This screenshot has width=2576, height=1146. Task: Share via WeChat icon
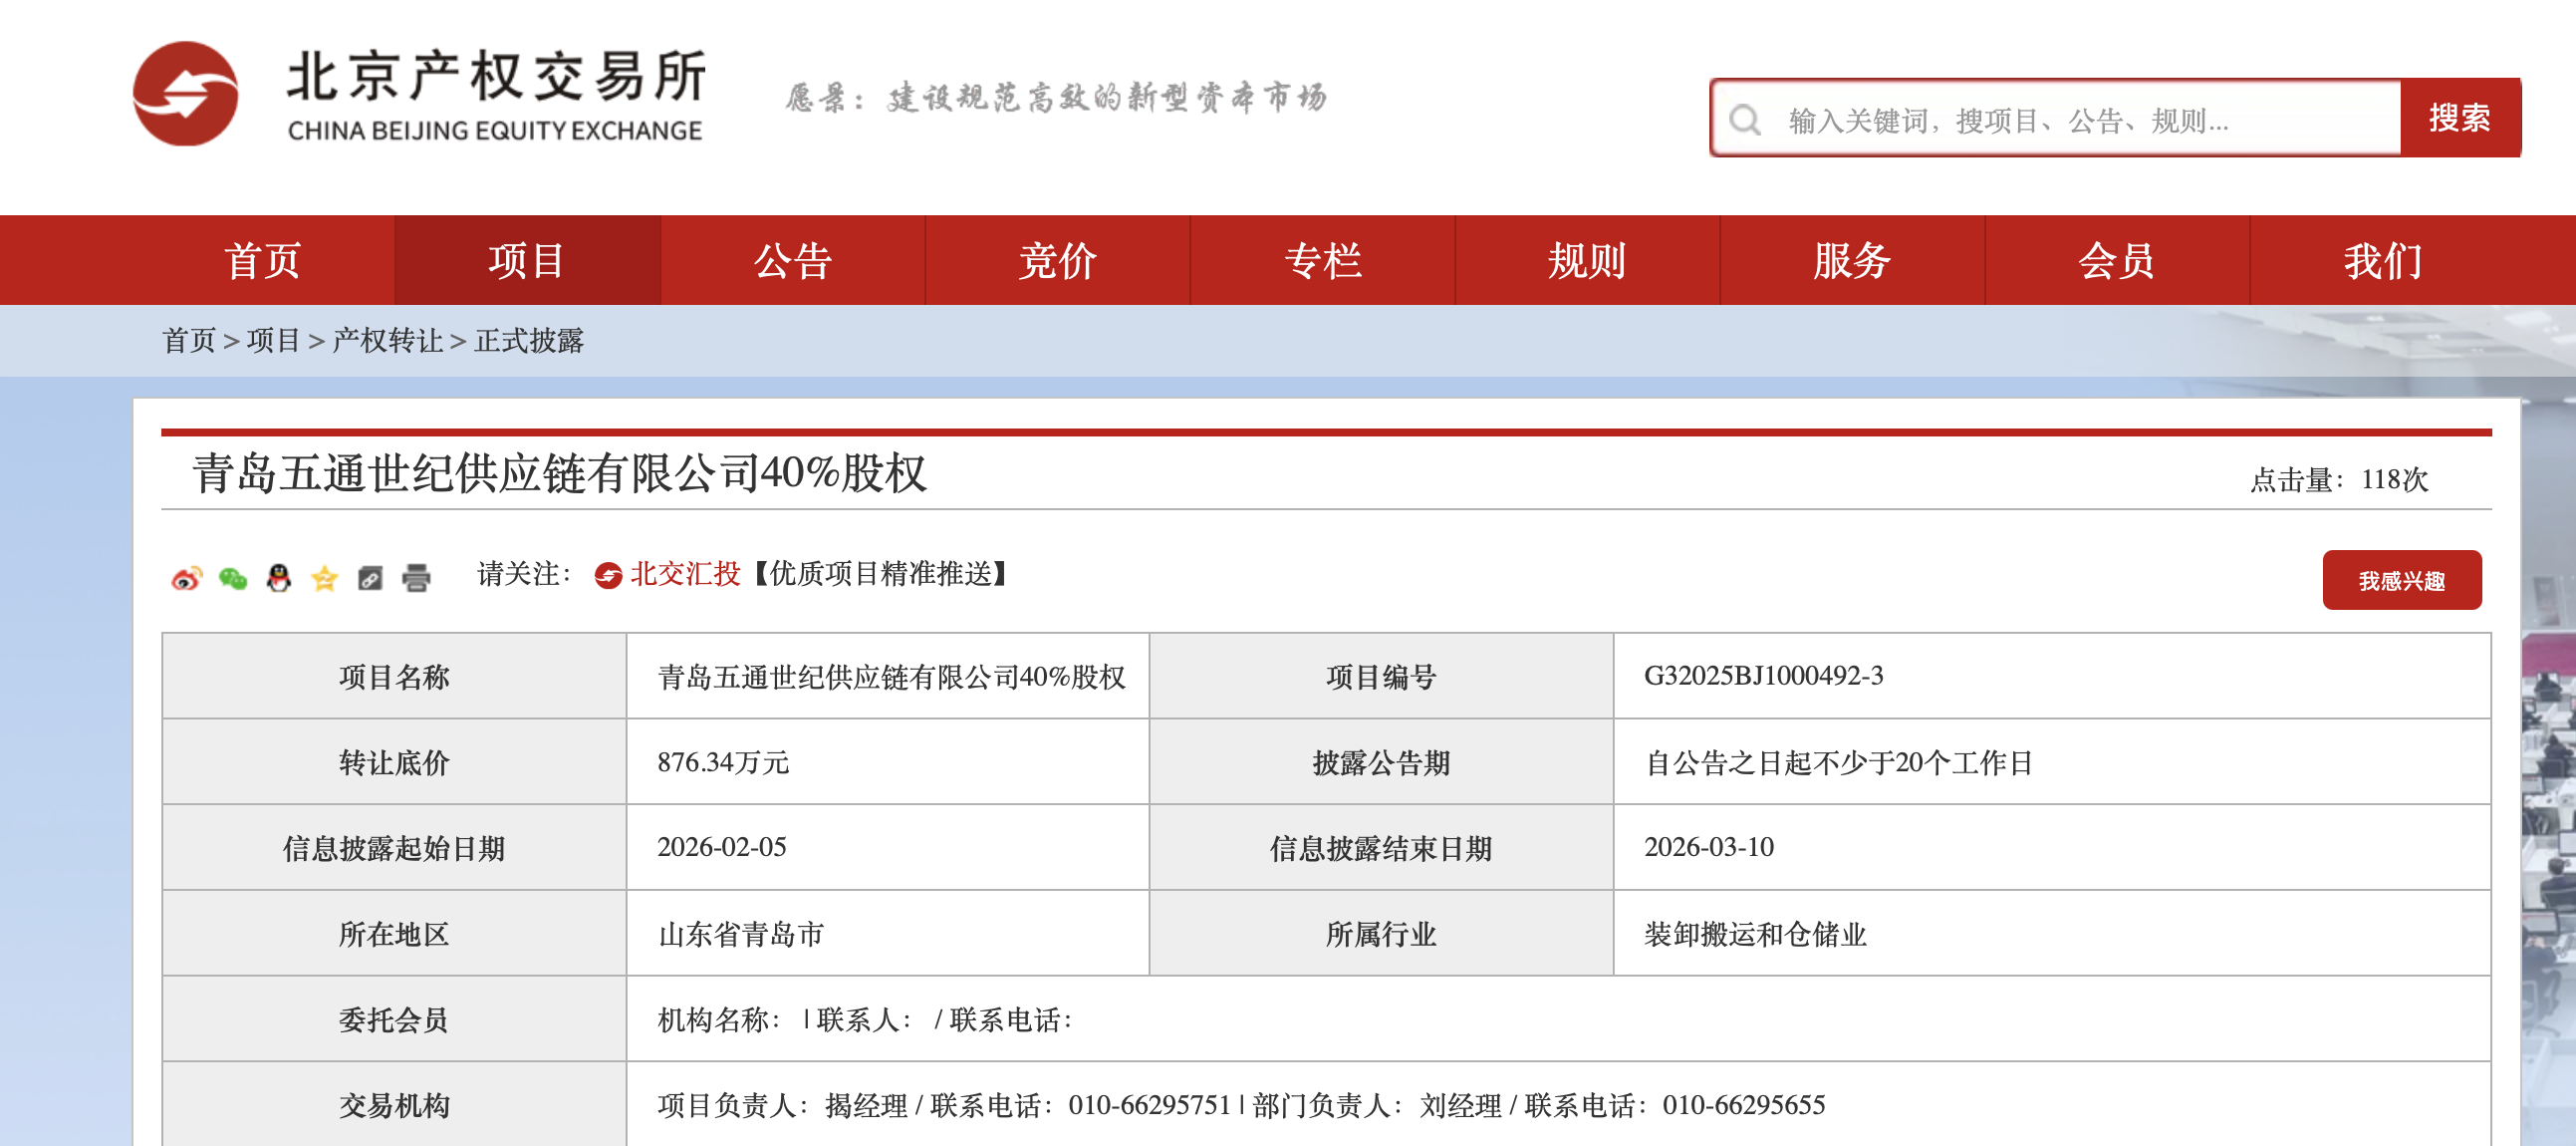click(233, 578)
